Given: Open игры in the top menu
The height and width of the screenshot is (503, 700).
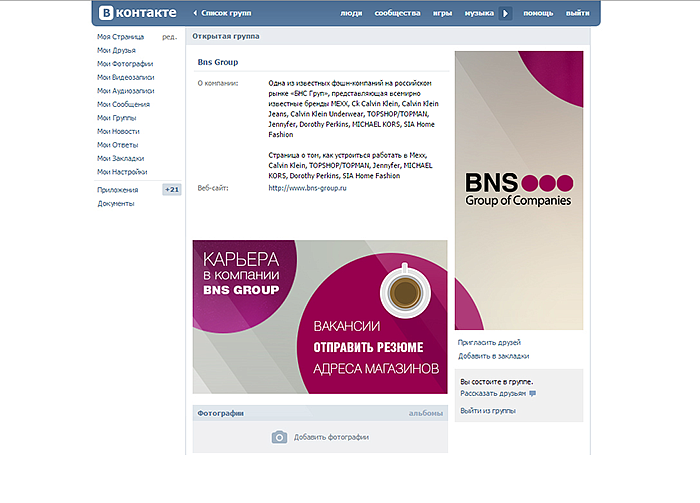Looking at the screenshot, I should pos(442,13).
